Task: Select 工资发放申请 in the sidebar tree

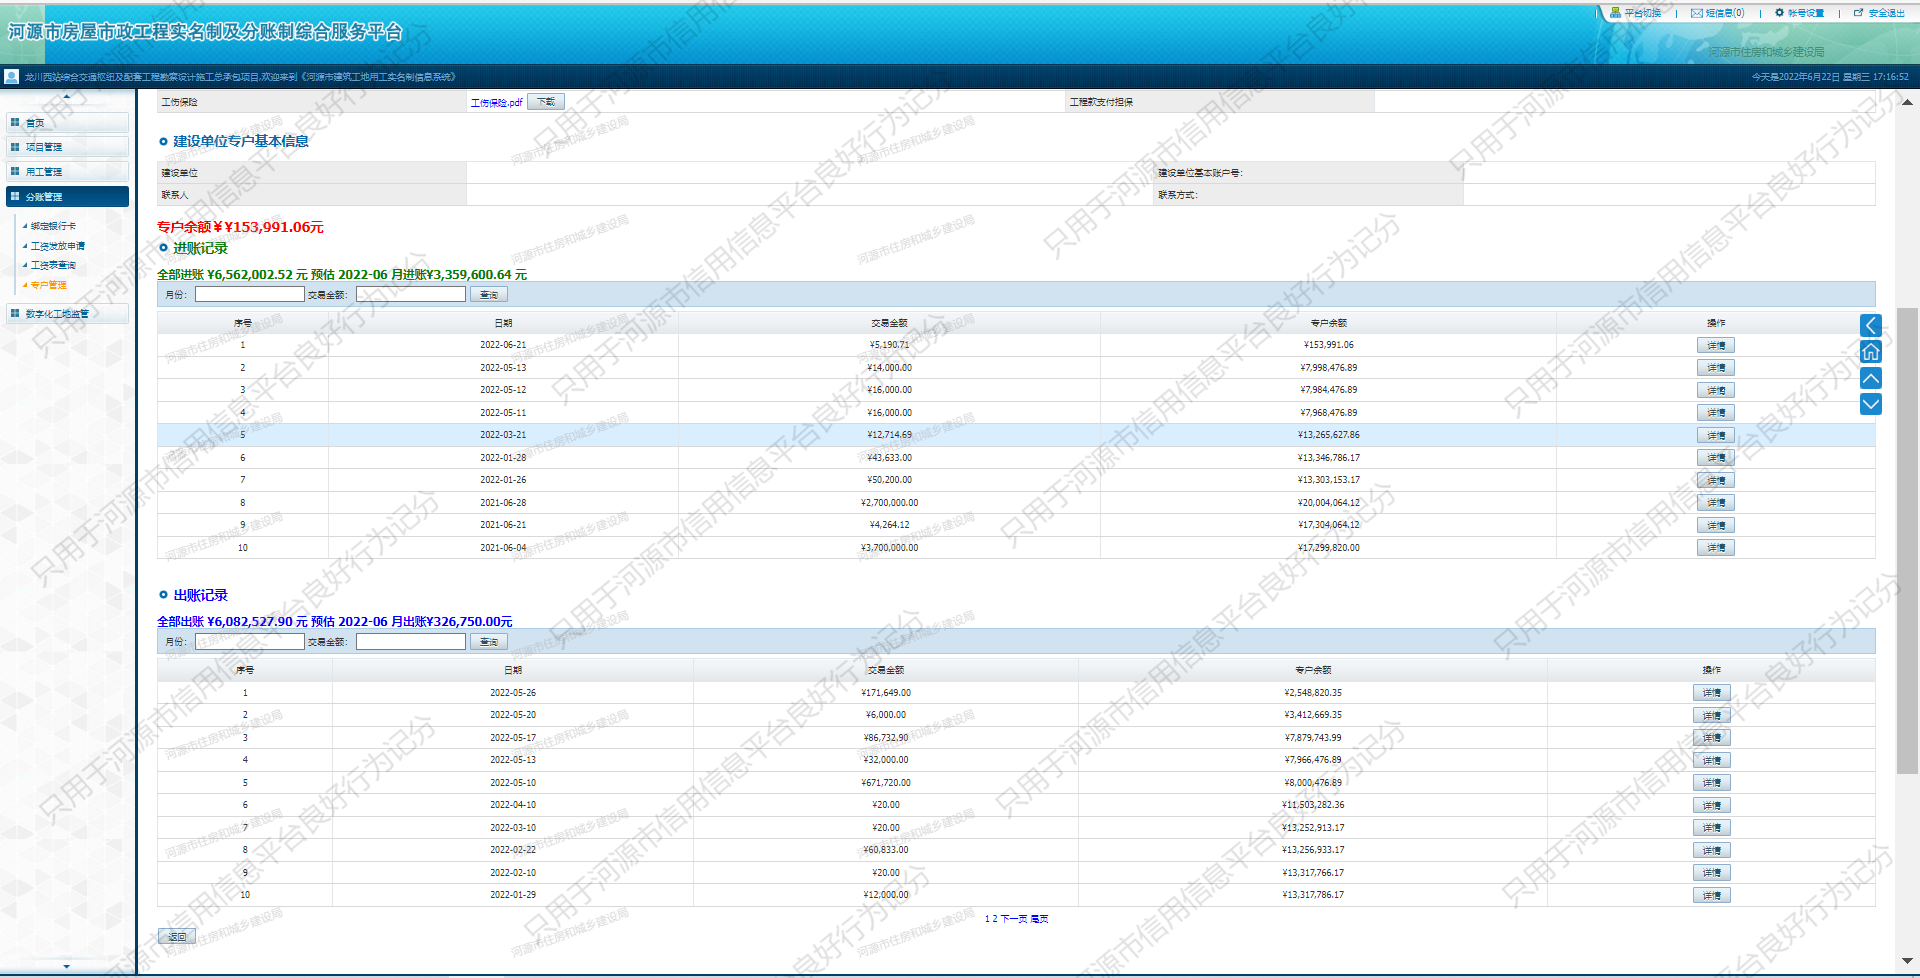Action: pos(58,246)
